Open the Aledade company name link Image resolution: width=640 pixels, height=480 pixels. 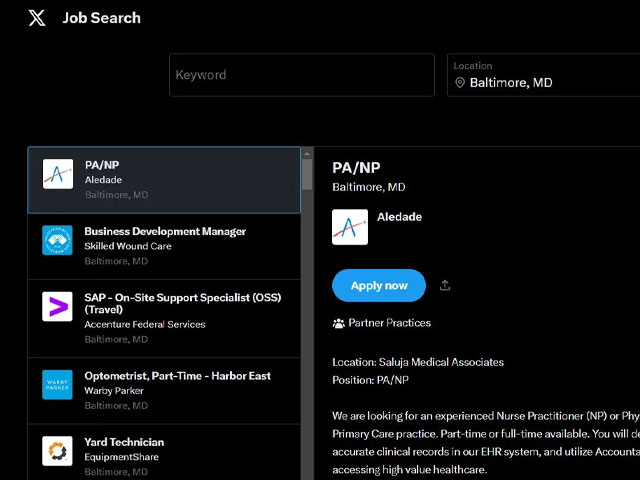[x=399, y=217]
